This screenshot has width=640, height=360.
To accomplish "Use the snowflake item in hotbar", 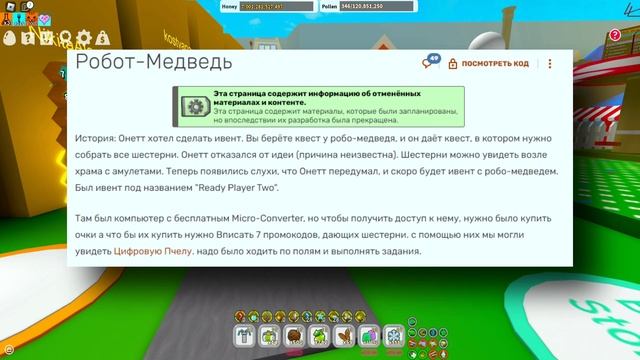I will point(394,336).
